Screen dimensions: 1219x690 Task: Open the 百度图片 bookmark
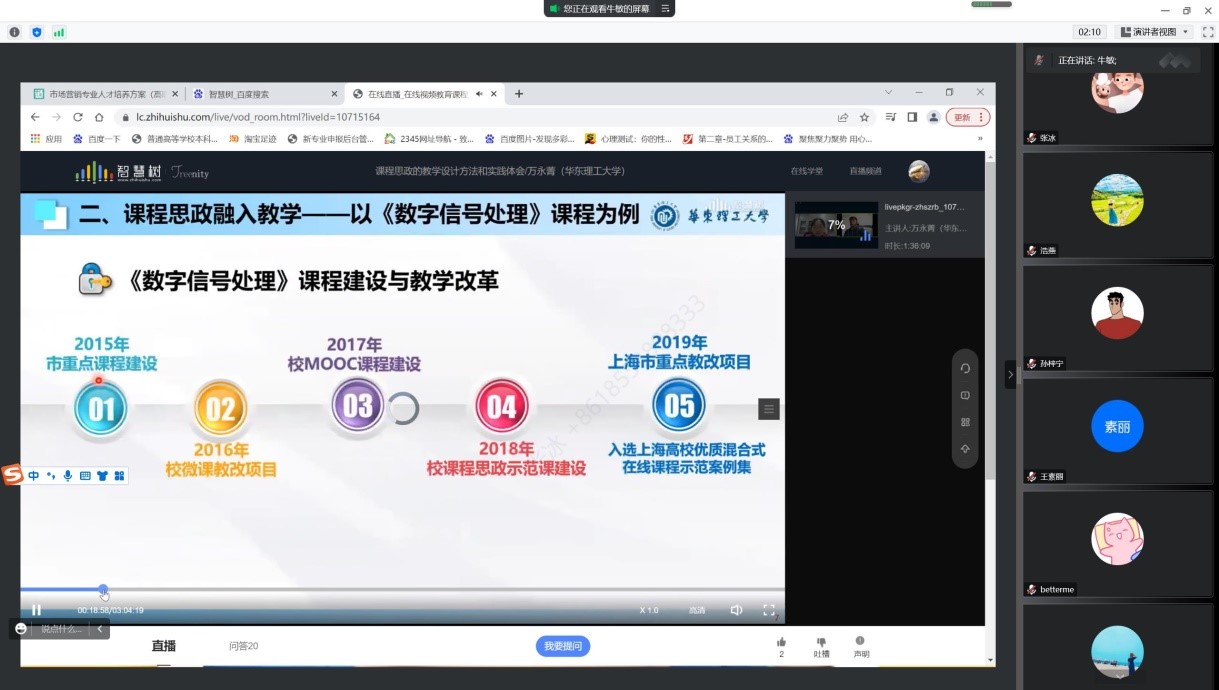[x=530, y=139]
